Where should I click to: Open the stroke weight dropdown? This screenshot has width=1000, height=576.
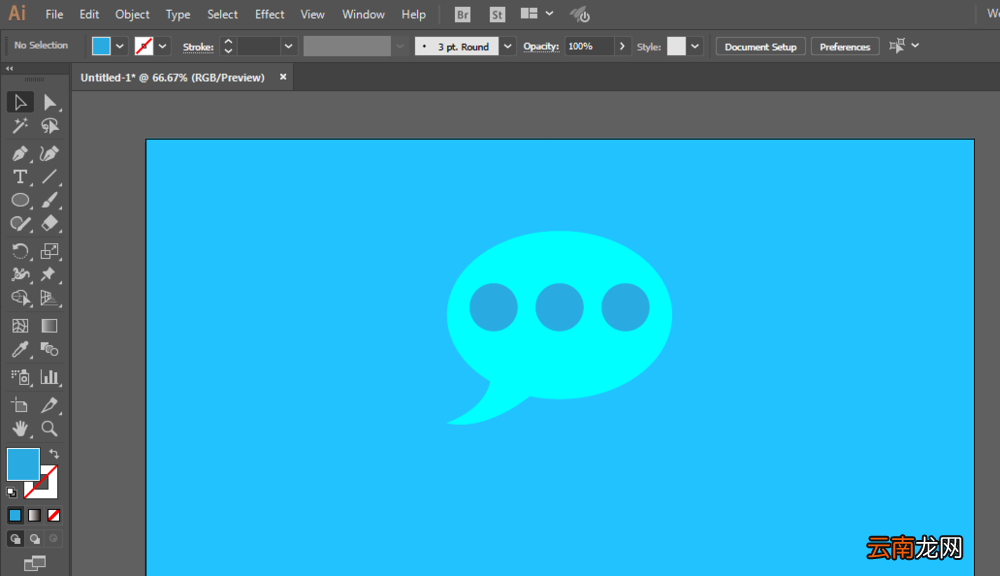pyautogui.click(x=288, y=46)
